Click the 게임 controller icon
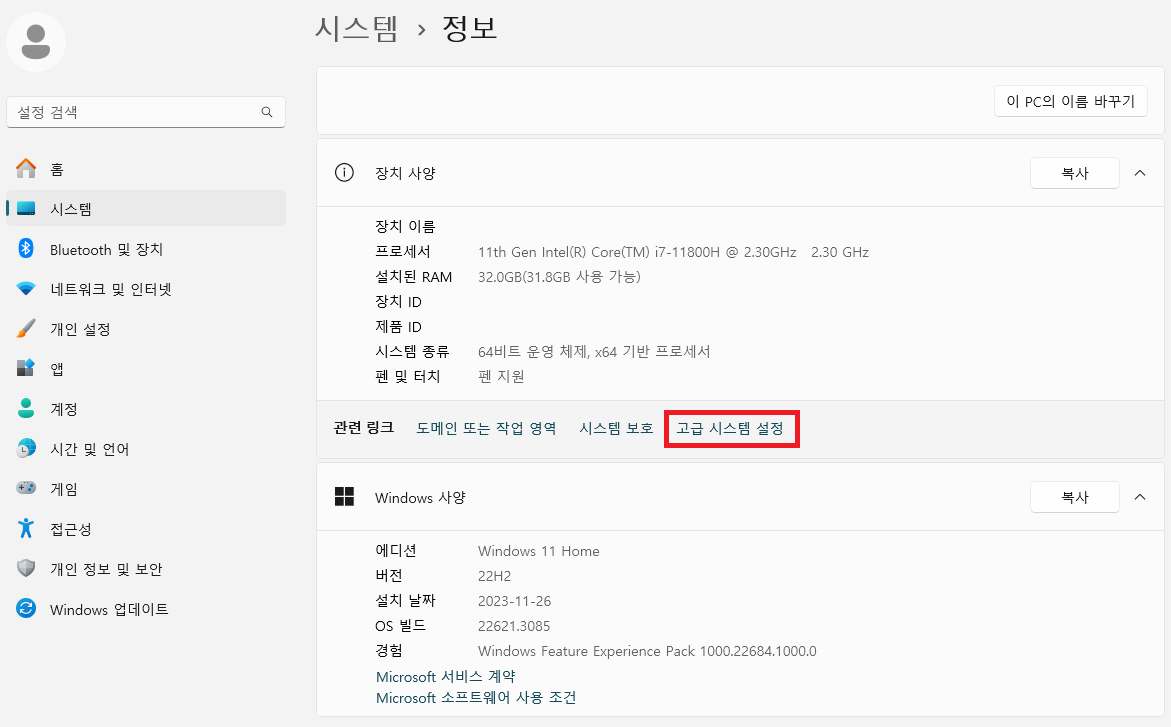The image size is (1171, 727). click(x=26, y=488)
